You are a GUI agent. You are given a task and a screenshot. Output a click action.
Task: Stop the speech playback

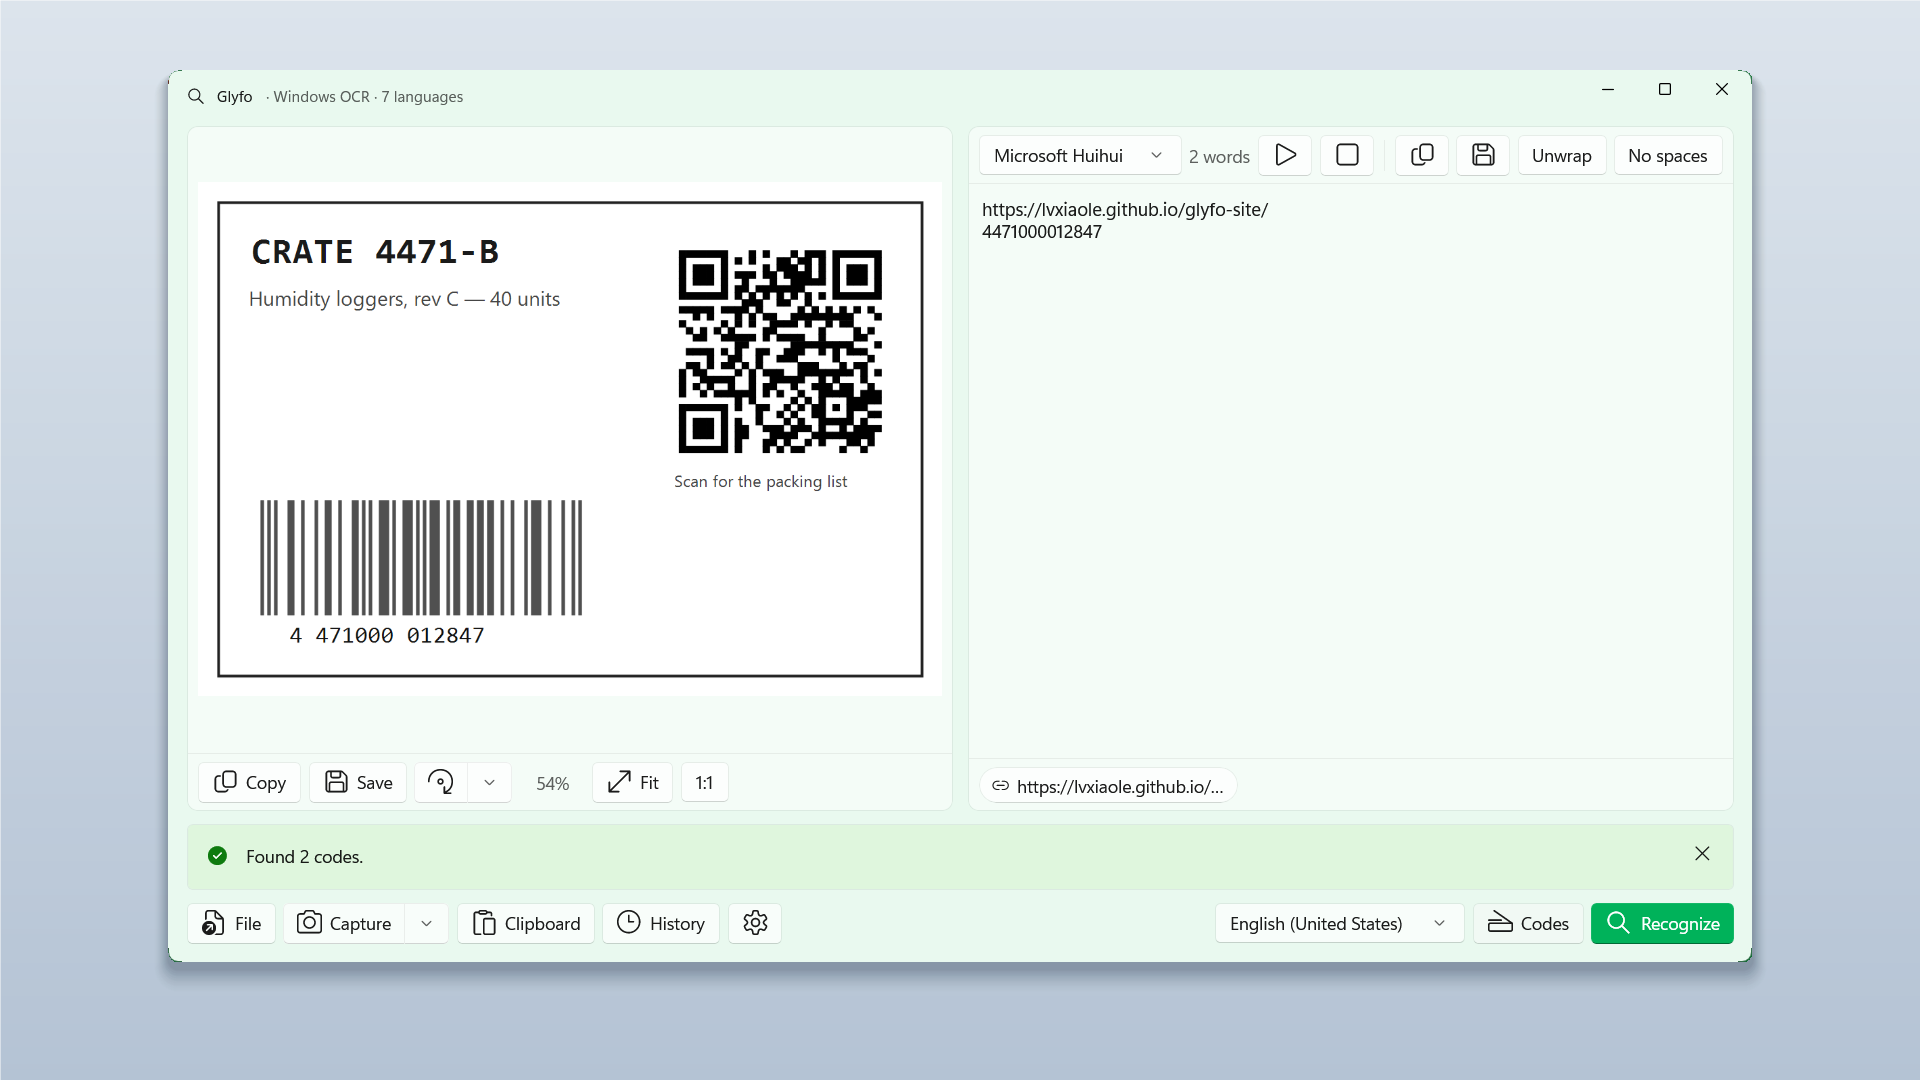tap(1347, 155)
